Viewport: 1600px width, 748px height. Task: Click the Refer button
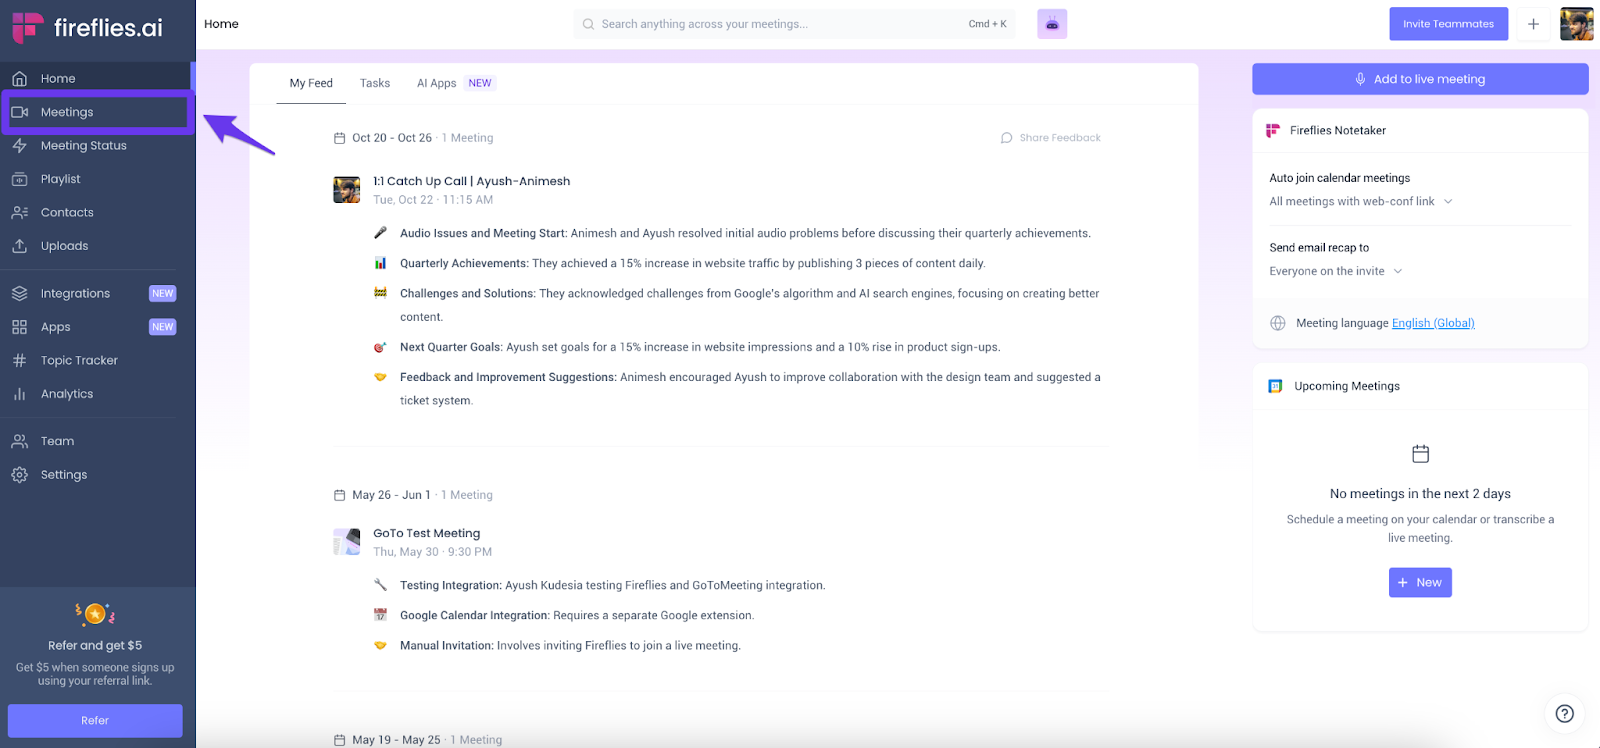95,720
